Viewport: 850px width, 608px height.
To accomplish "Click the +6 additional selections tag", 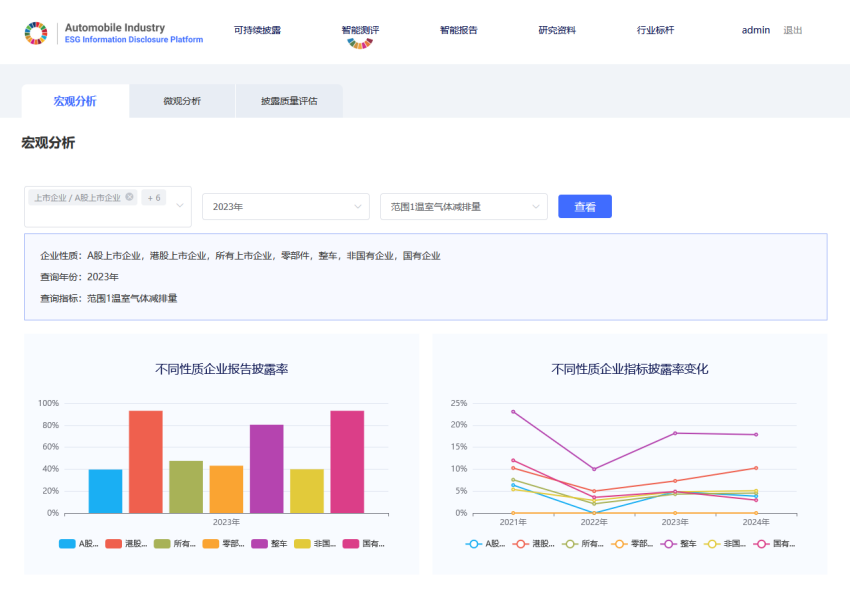I will tap(154, 198).
